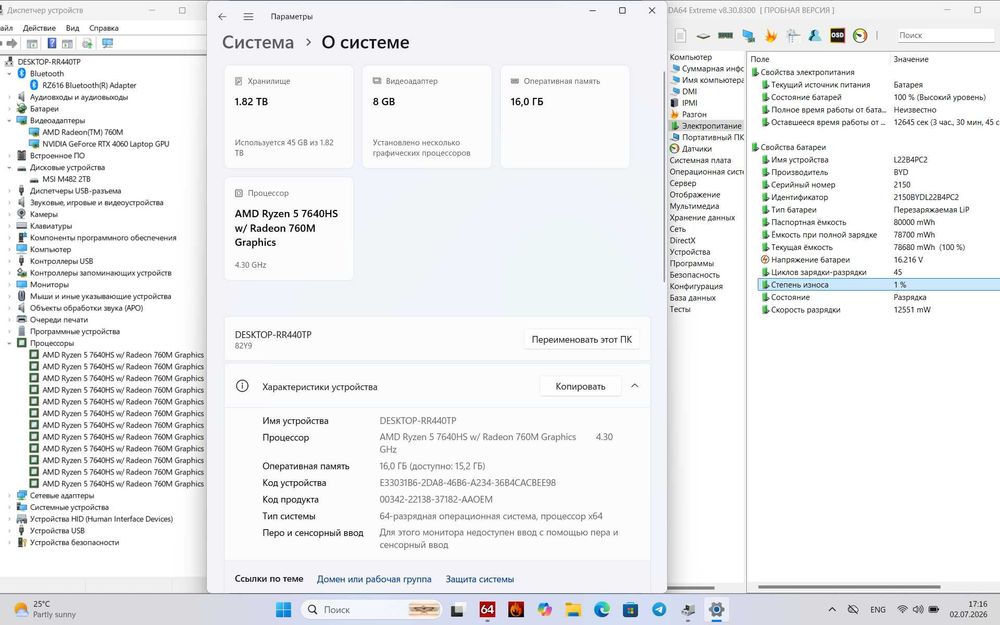Click the blue question-mark help icon in Device Manager
Viewport: 1000px width, 625px height.
[52, 43]
